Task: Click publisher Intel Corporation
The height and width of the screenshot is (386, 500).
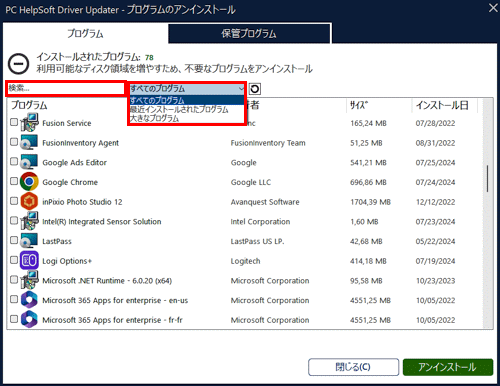Action: click(x=260, y=222)
